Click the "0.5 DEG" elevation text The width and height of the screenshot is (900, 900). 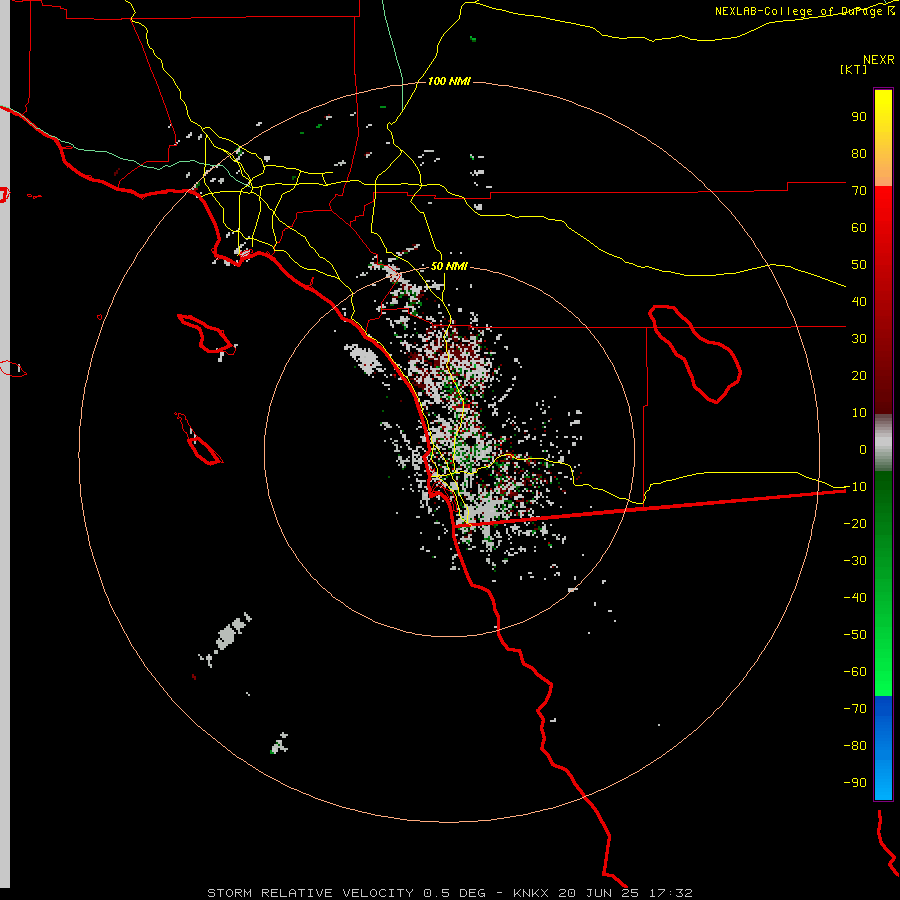point(455,893)
